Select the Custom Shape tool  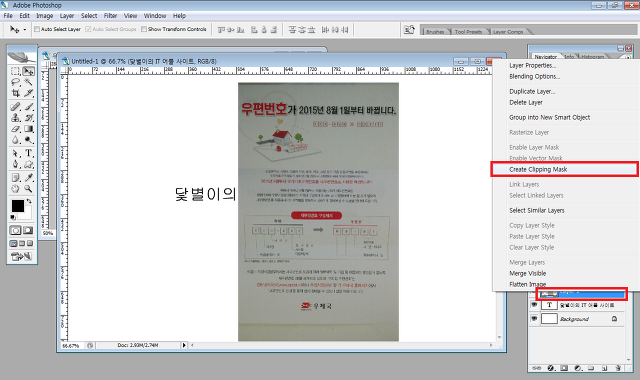(x=29, y=164)
